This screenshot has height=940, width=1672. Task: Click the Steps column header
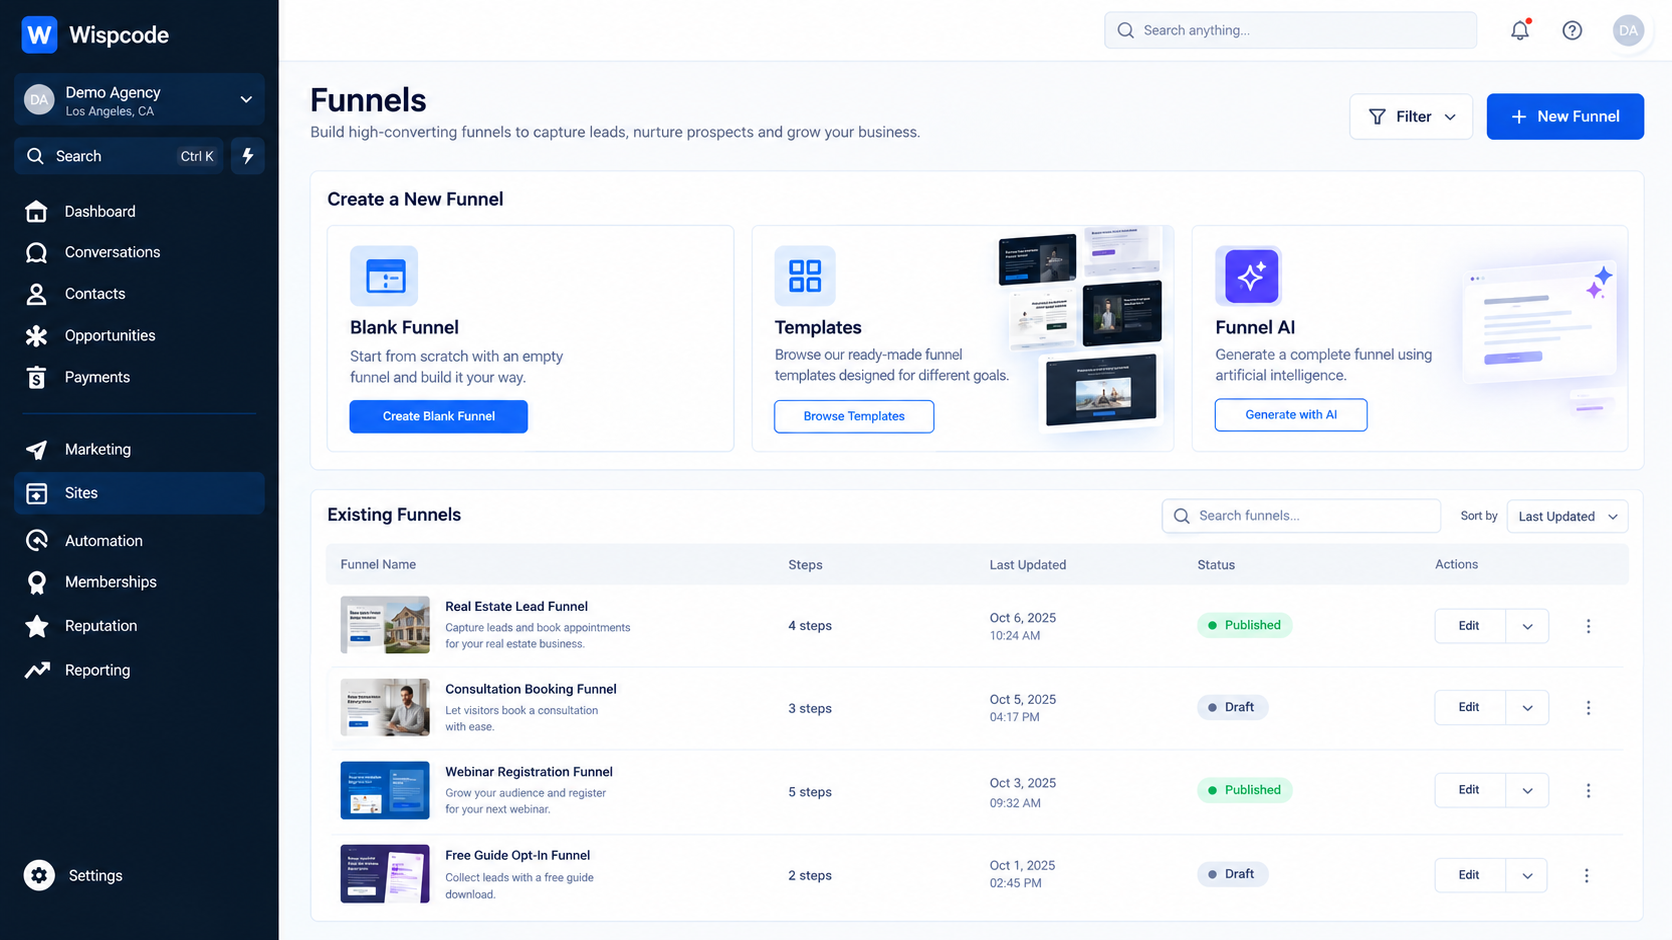pos(805,565)
